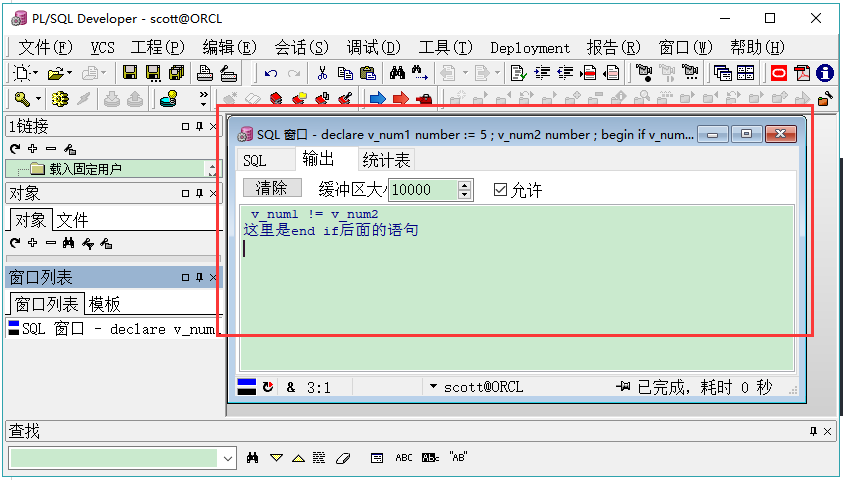Viewport: 843px width, 480px height.
Task: Increase buffer size with the up stepper
Action: coord(465,185)
